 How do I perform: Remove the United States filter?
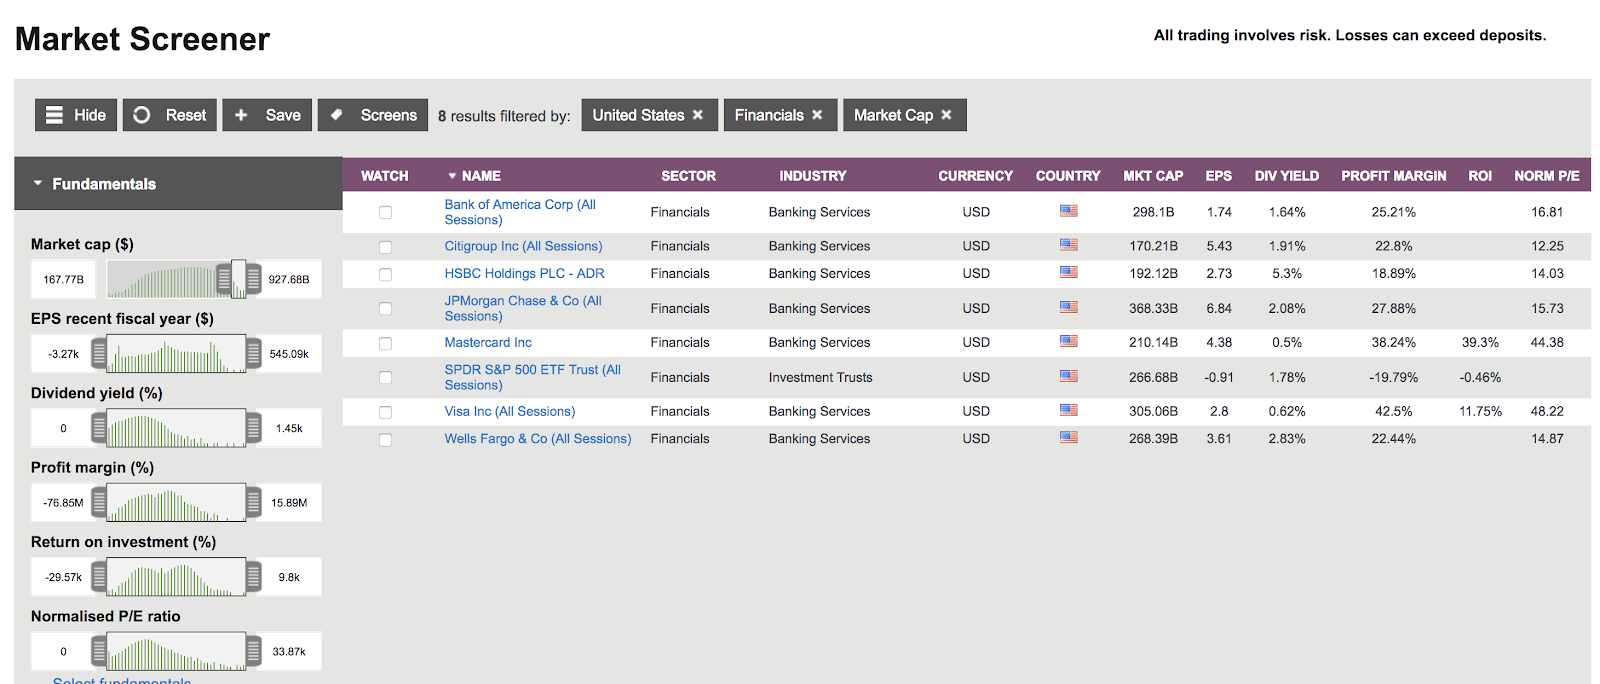tap(698, 115)
